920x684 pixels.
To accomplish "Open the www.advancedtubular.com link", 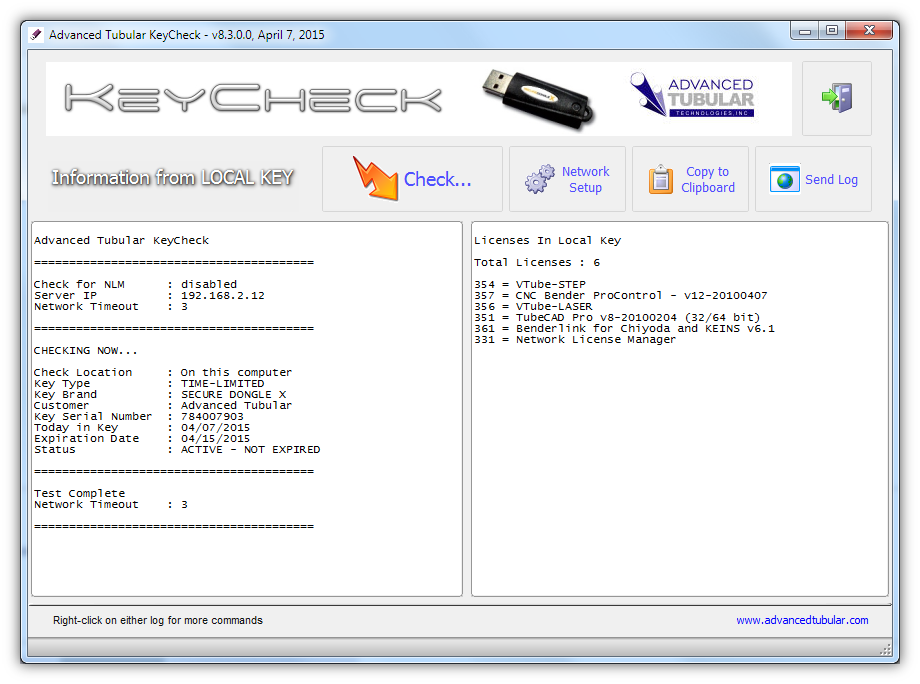I will pyautogui.click(x=802, y=620).
